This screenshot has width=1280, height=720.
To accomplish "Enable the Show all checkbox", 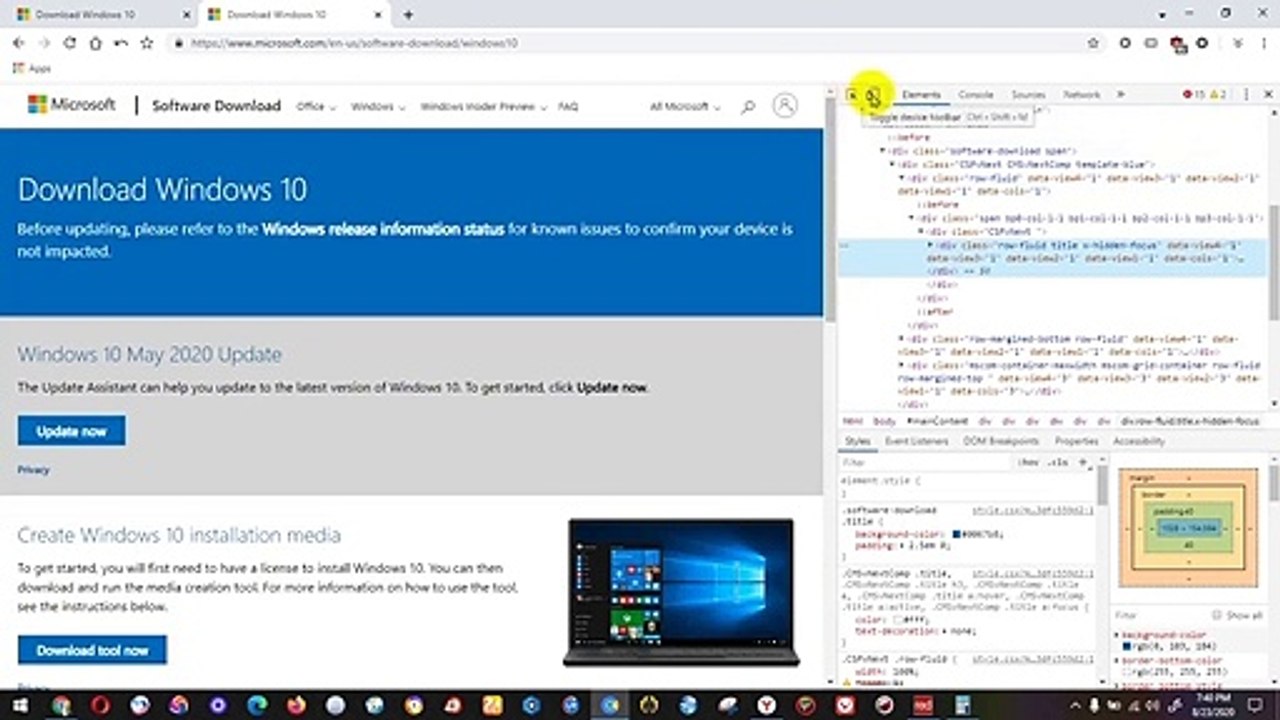I will click(1217, 615).
